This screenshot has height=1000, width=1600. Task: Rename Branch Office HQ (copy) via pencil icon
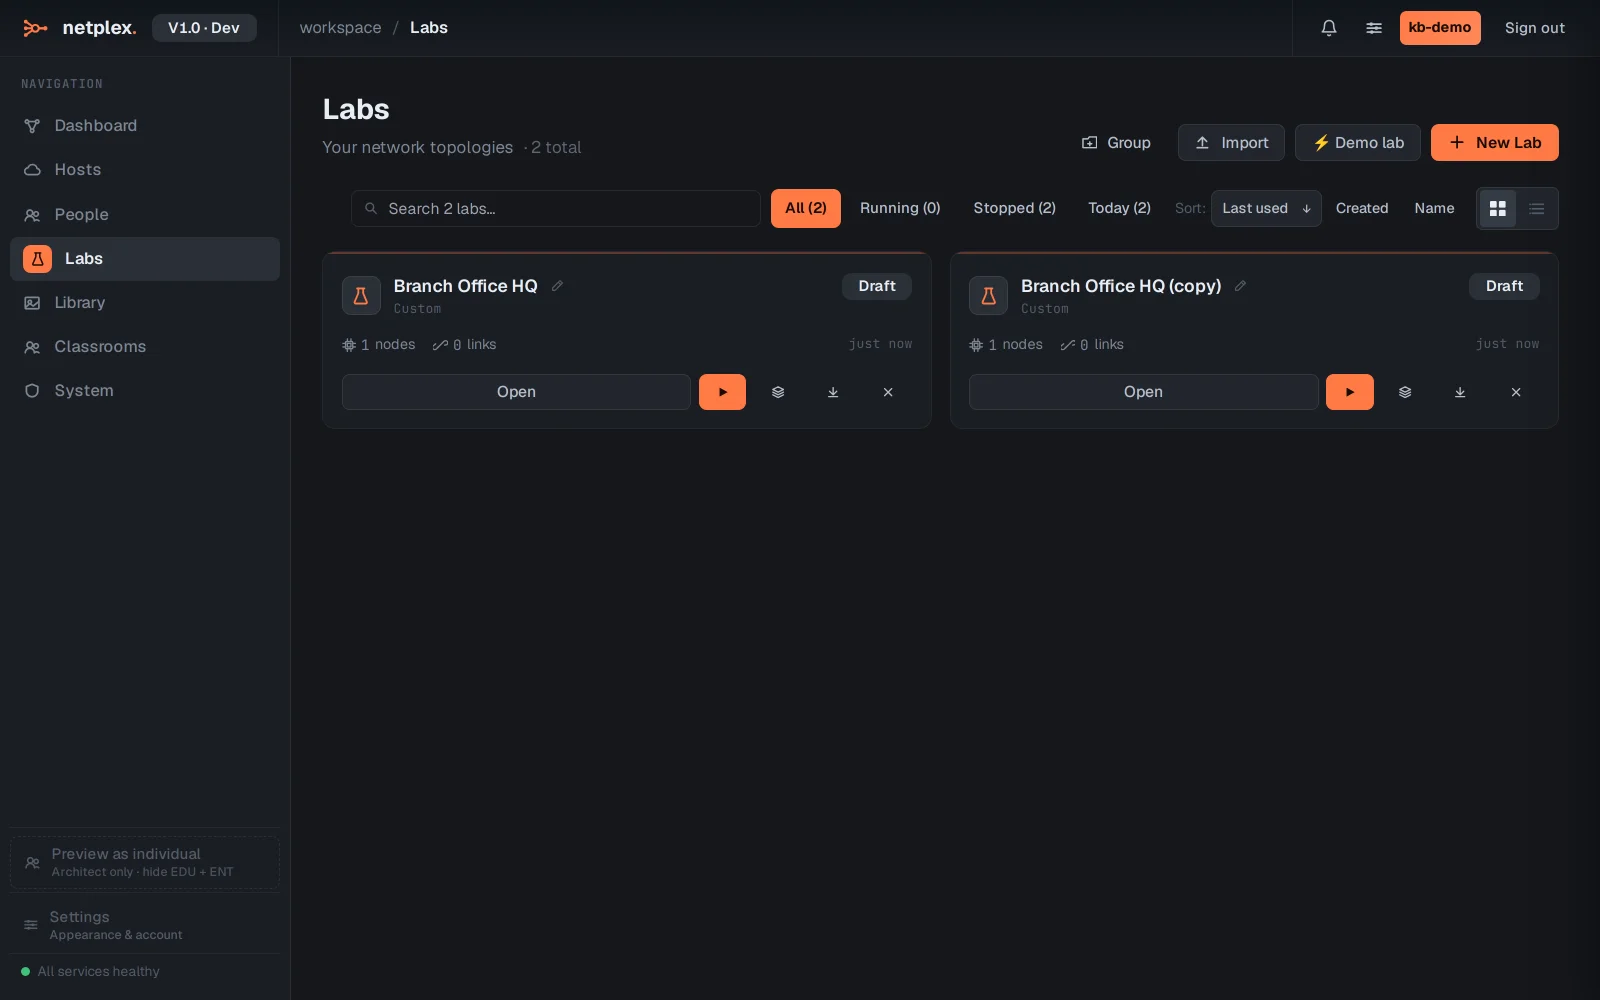click(1240, 286)
